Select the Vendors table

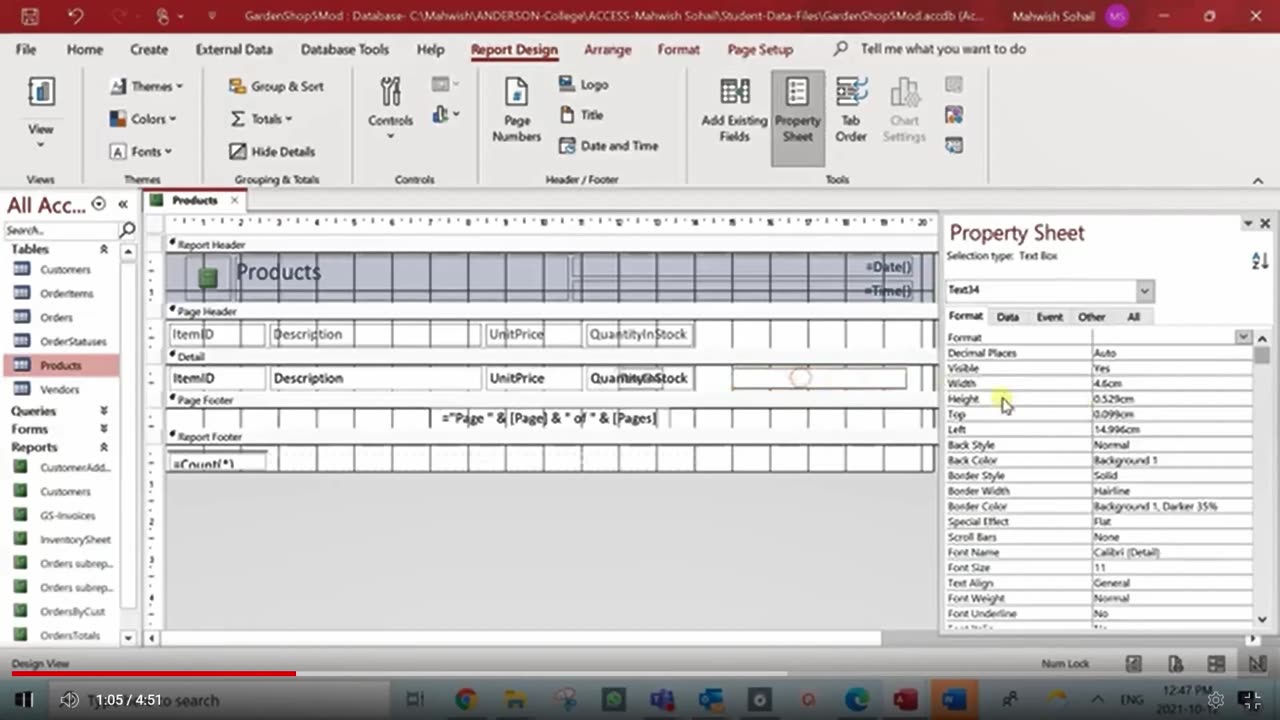click(x=62, y=390)
